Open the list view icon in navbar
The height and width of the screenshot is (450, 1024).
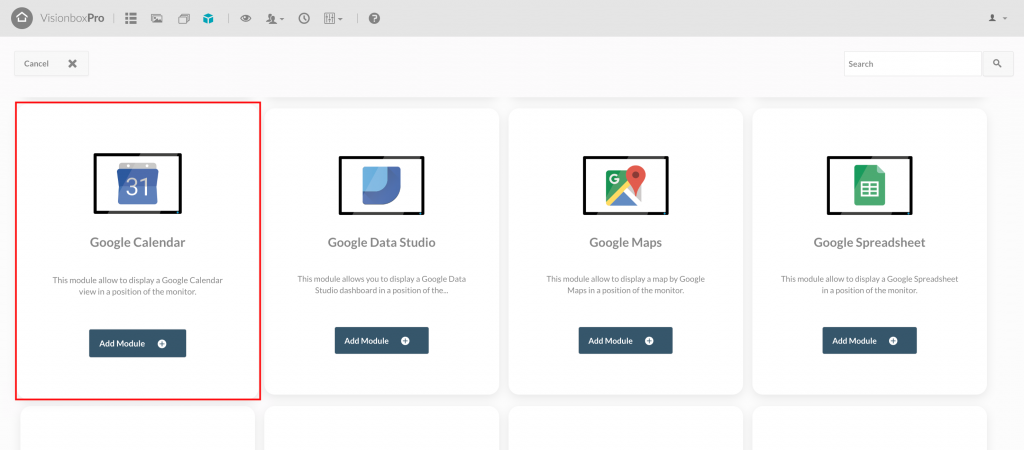(131, 18)
